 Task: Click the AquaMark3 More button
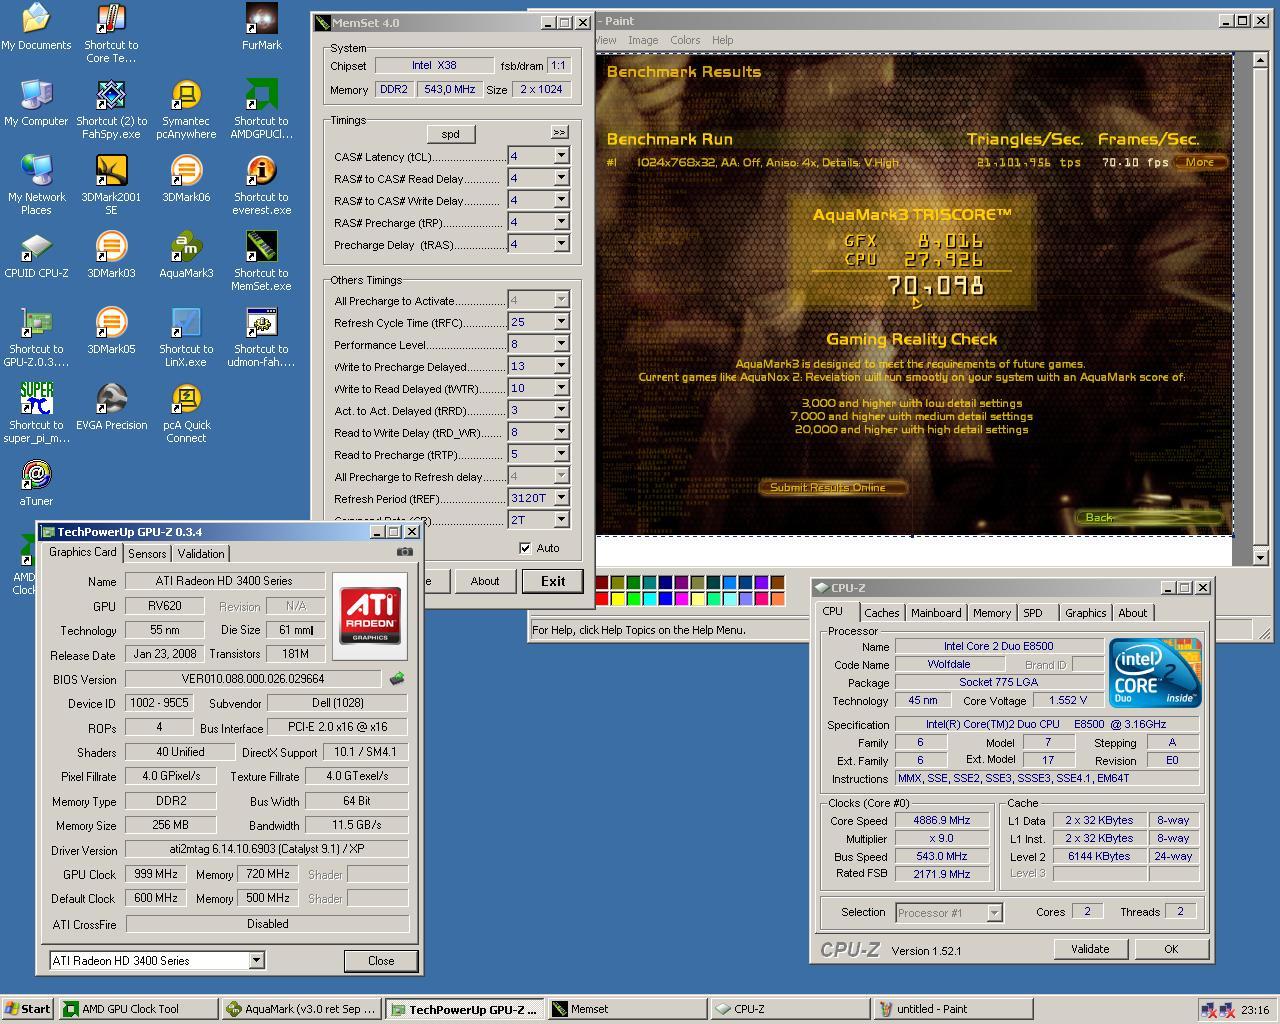(x=1199, y=162)
